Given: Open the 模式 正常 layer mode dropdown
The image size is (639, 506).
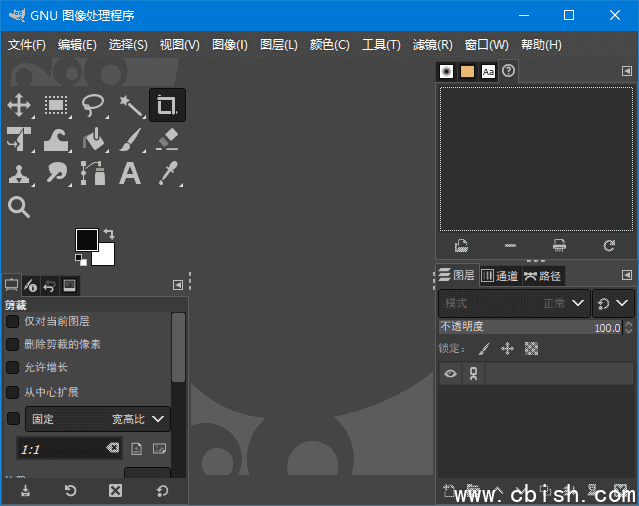Looking at the screenshot, I should coord(514,303).
